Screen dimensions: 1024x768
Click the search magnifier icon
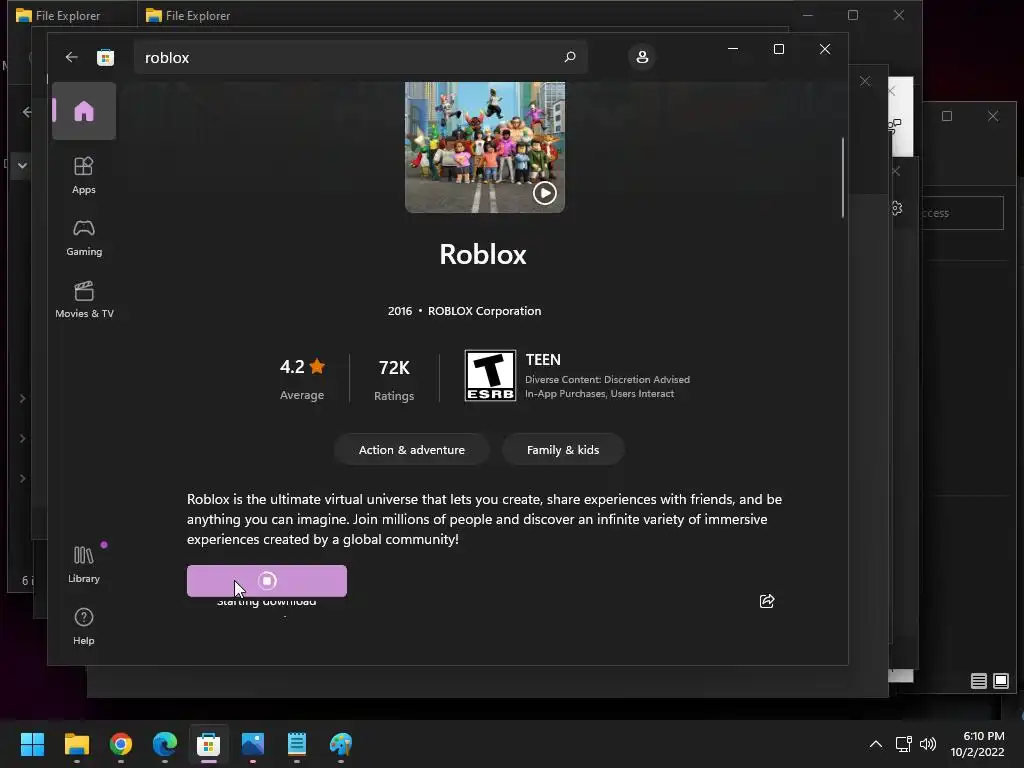pyautogui.click(x=569, y=57)
